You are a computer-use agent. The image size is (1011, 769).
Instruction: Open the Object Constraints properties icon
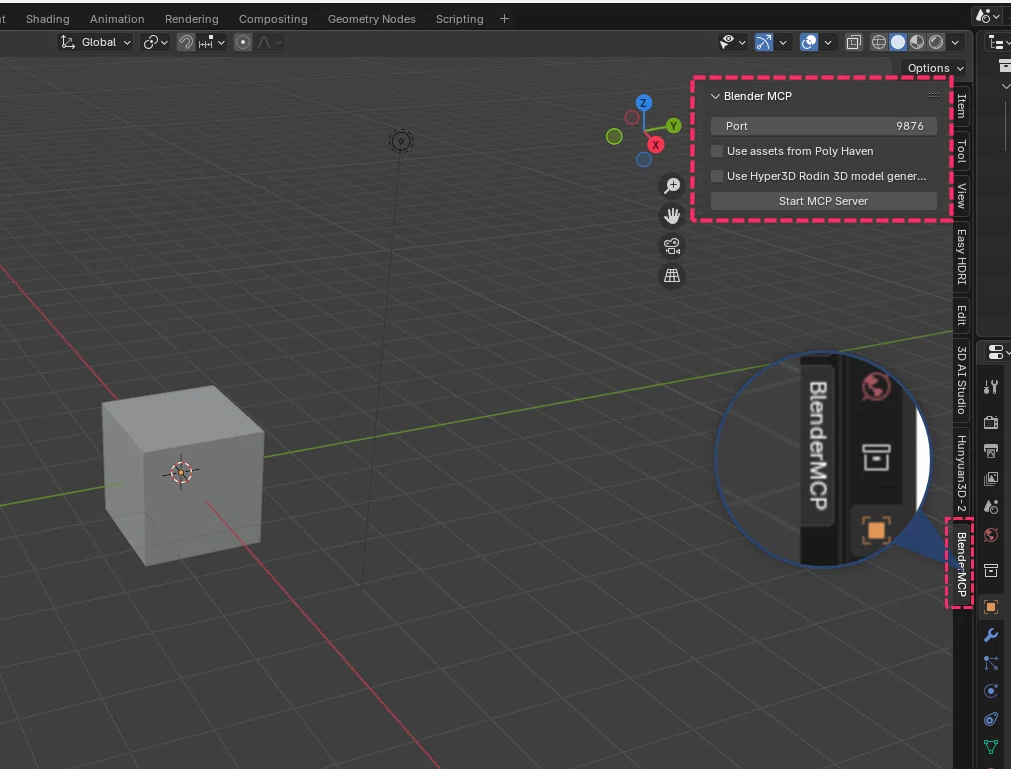tap(991, 719)
